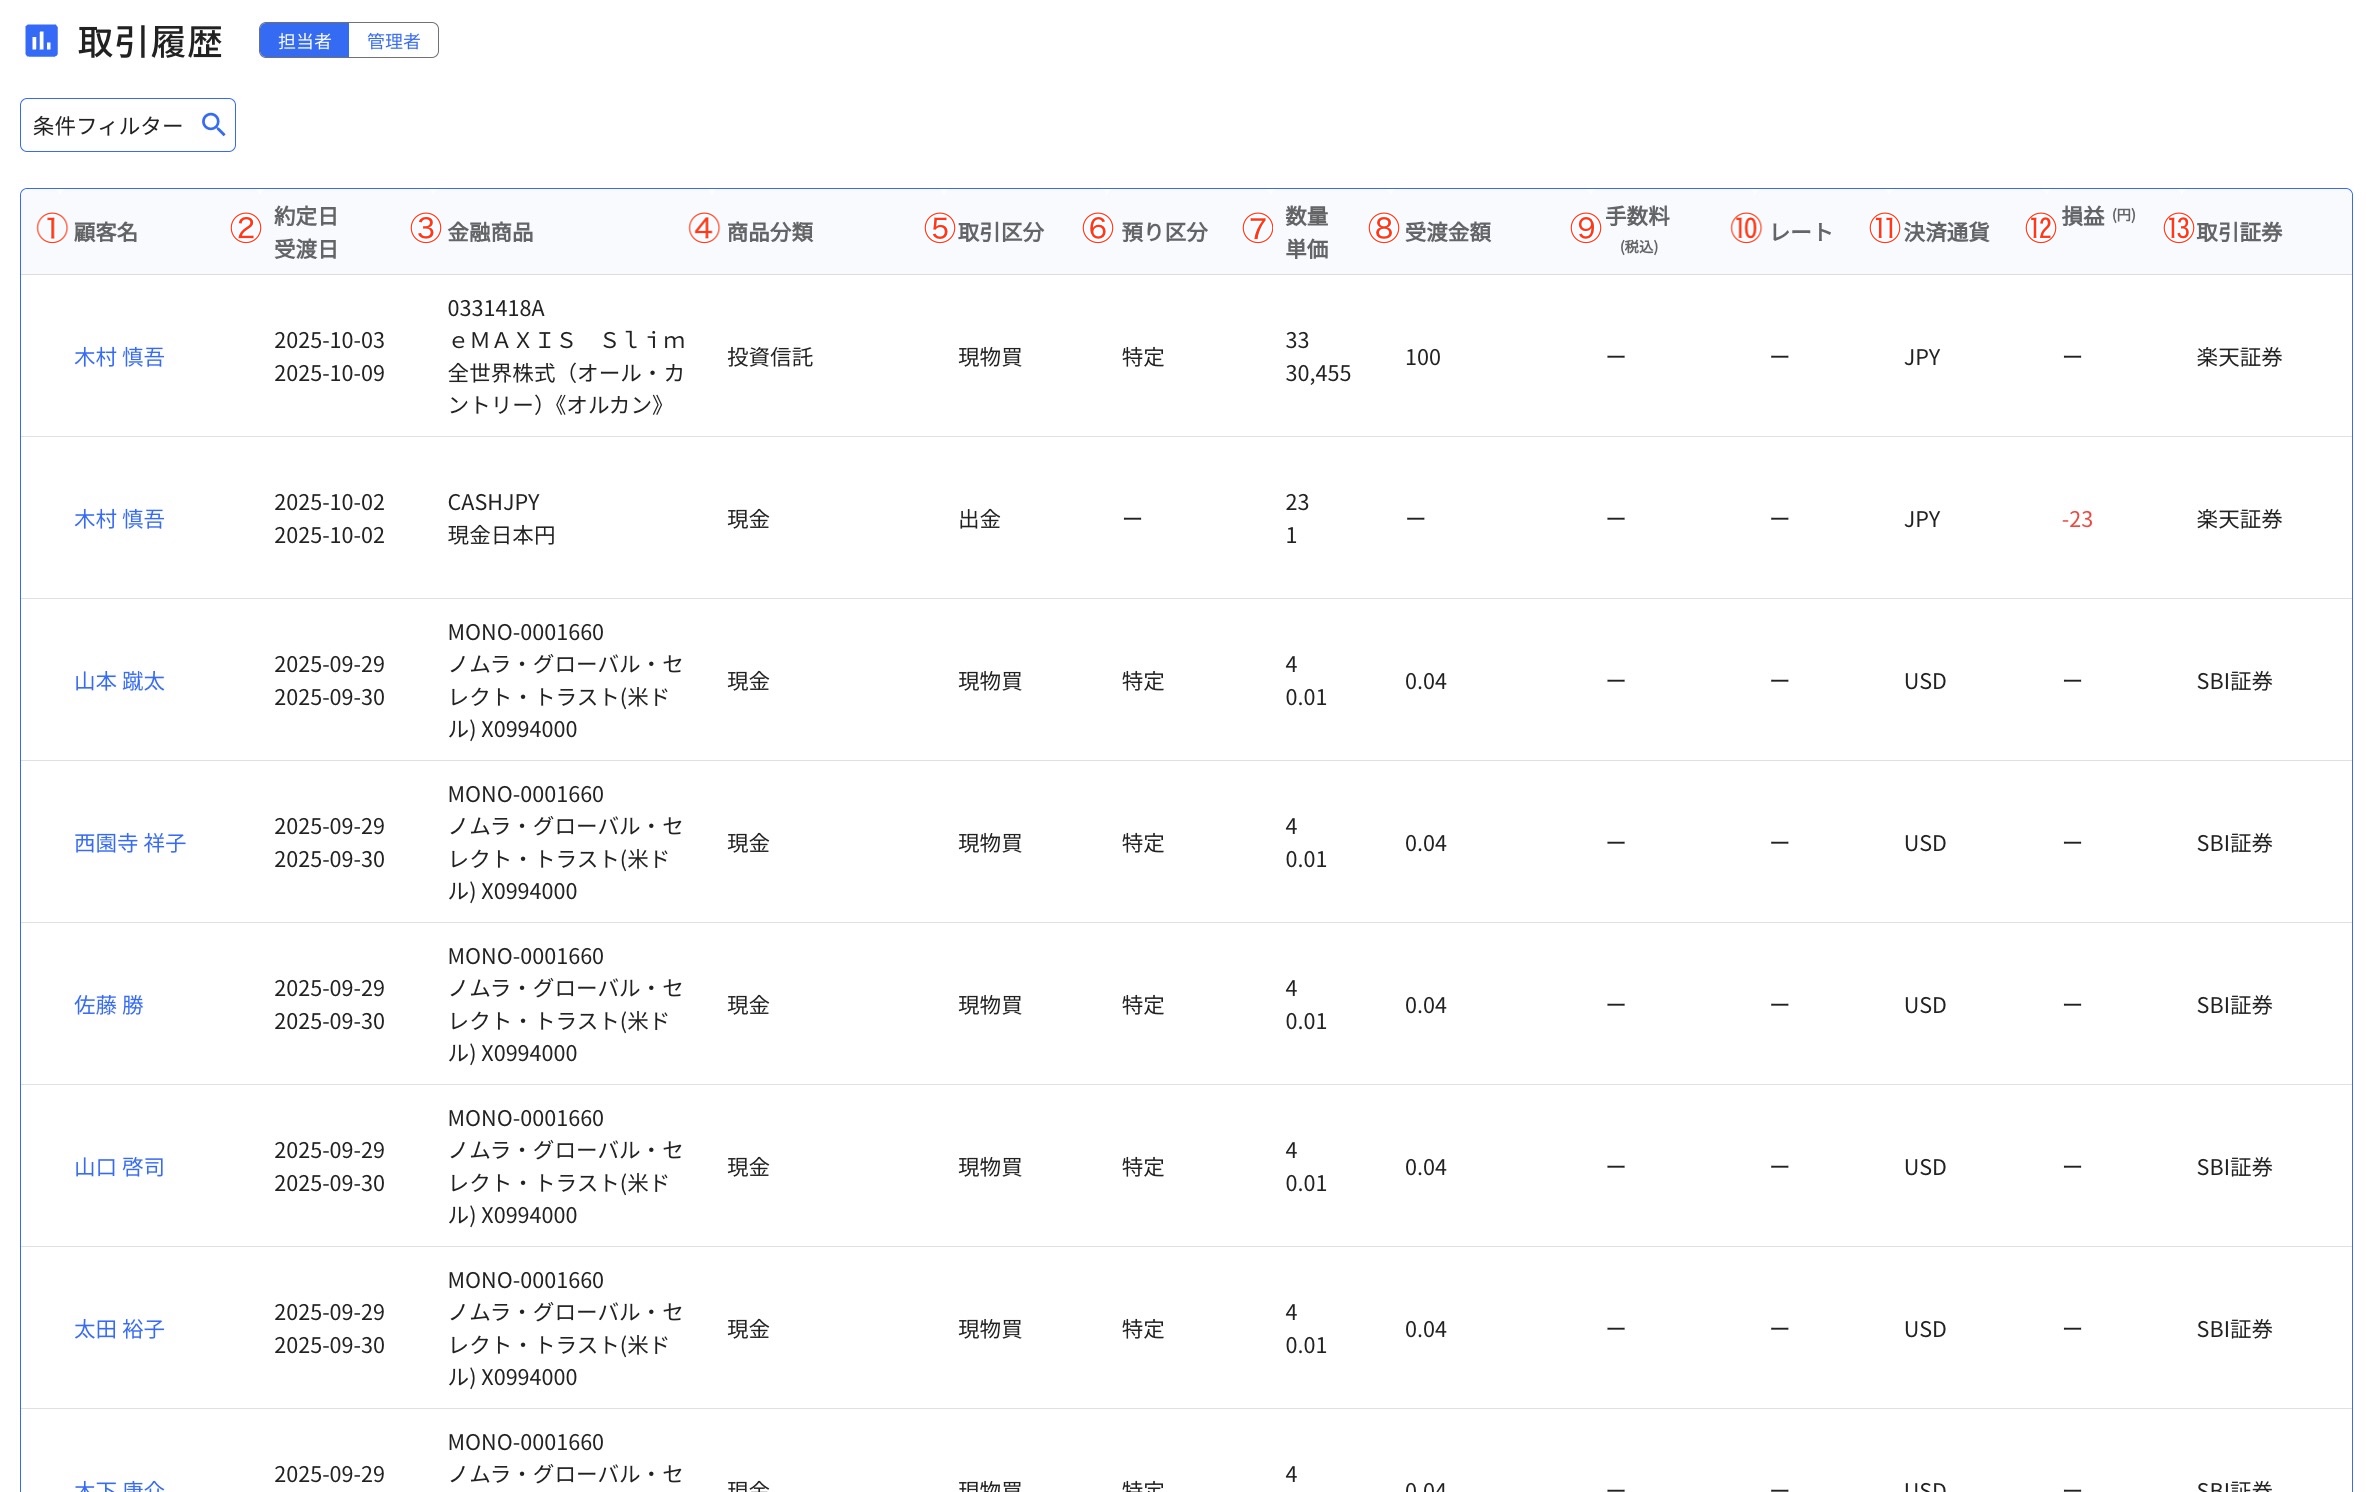Click the bar chart icon beside 取引履歴

41,41
